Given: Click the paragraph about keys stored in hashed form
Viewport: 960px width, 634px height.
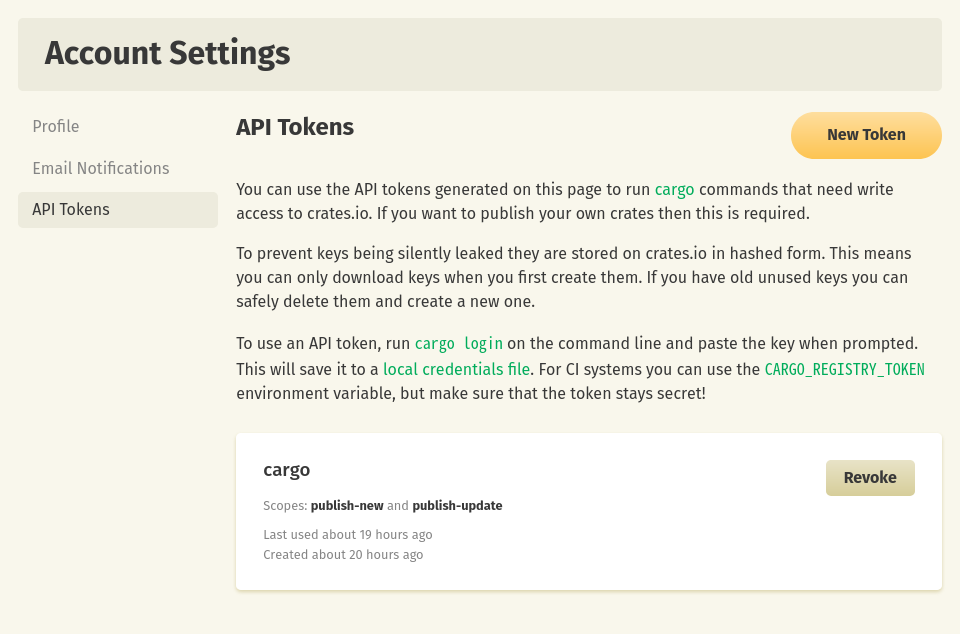Looking at the screenshot, I should point(574,277).
